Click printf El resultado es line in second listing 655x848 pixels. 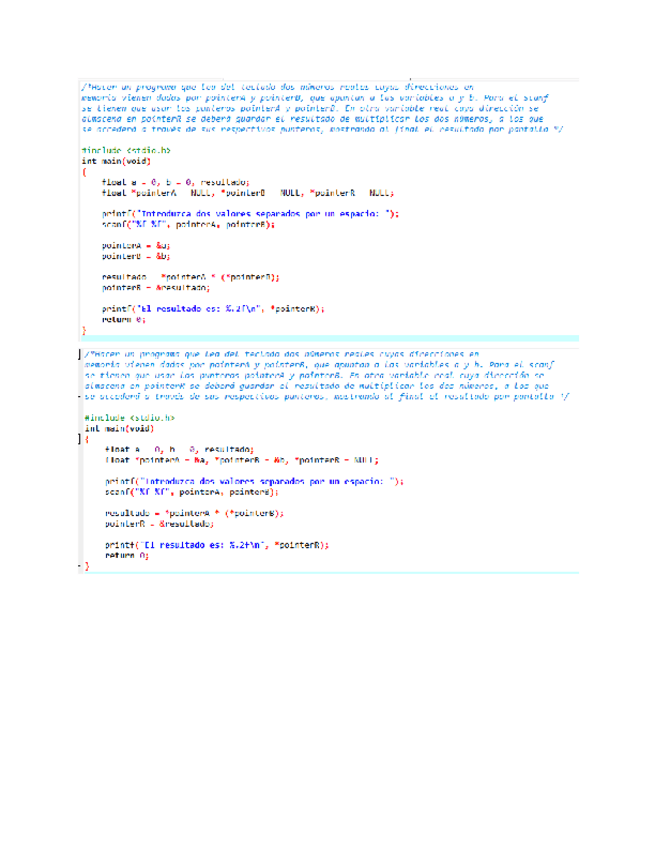pyautogui.click(x=217, y=545)
